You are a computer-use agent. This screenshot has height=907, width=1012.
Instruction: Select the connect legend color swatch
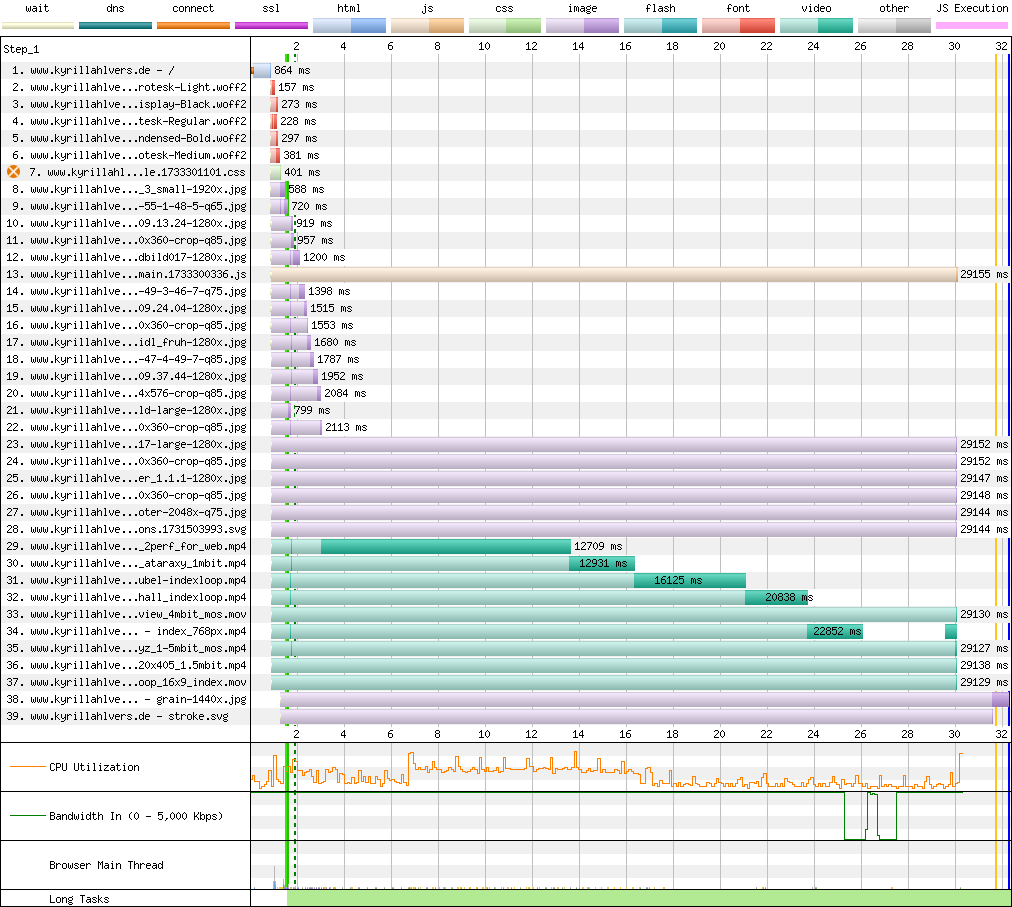click(194, 26)
